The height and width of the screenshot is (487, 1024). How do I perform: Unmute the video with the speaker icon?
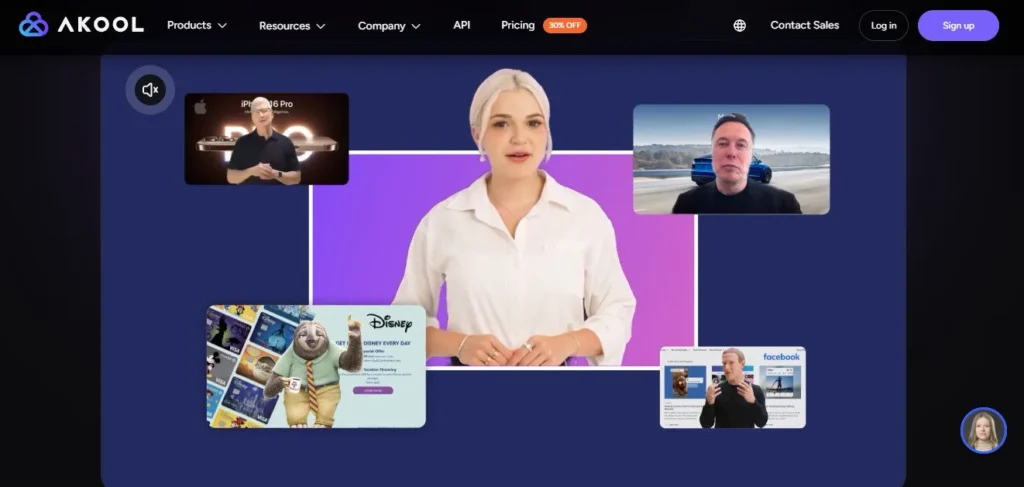[150, 90]
